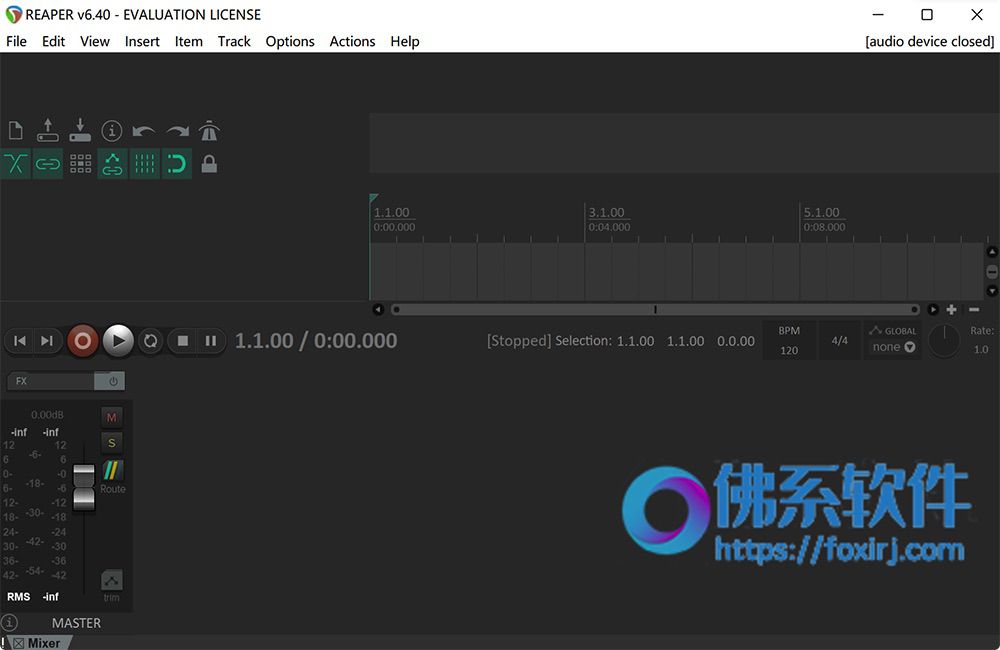Toggle the lock icon in toolbar
The image size is (1000, 650).
(x=209, y=164)
